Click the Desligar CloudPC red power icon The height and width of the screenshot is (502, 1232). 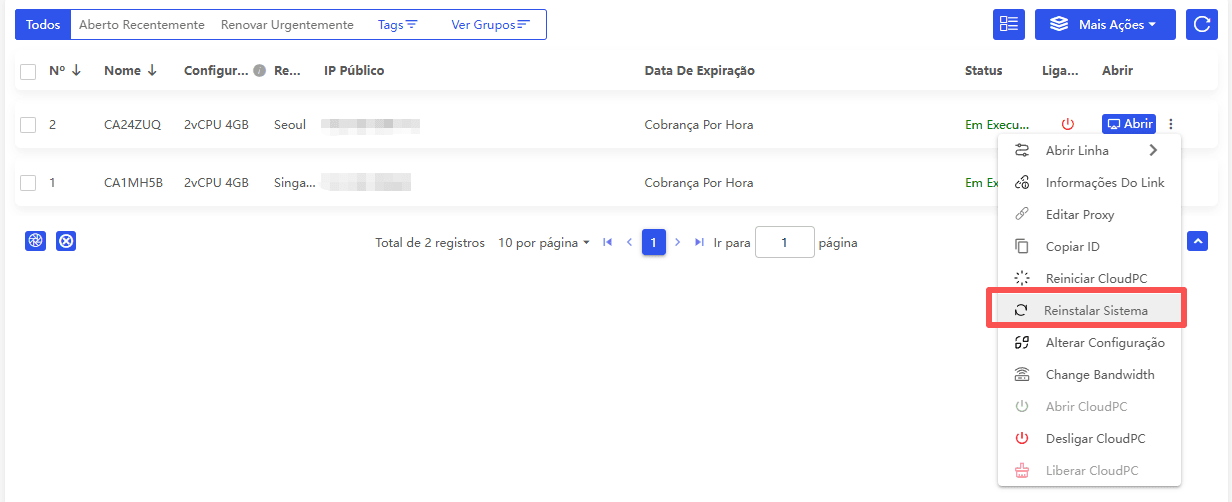(1022, 439)
